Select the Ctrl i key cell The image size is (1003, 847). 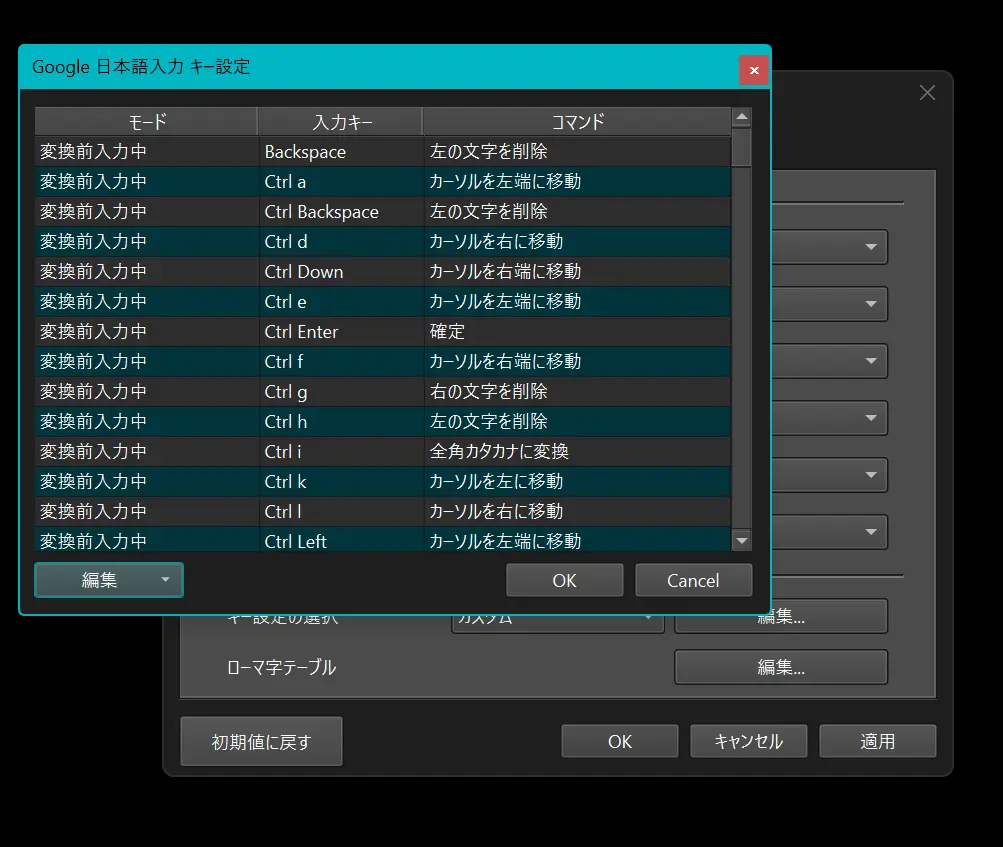tap(340, 452)
